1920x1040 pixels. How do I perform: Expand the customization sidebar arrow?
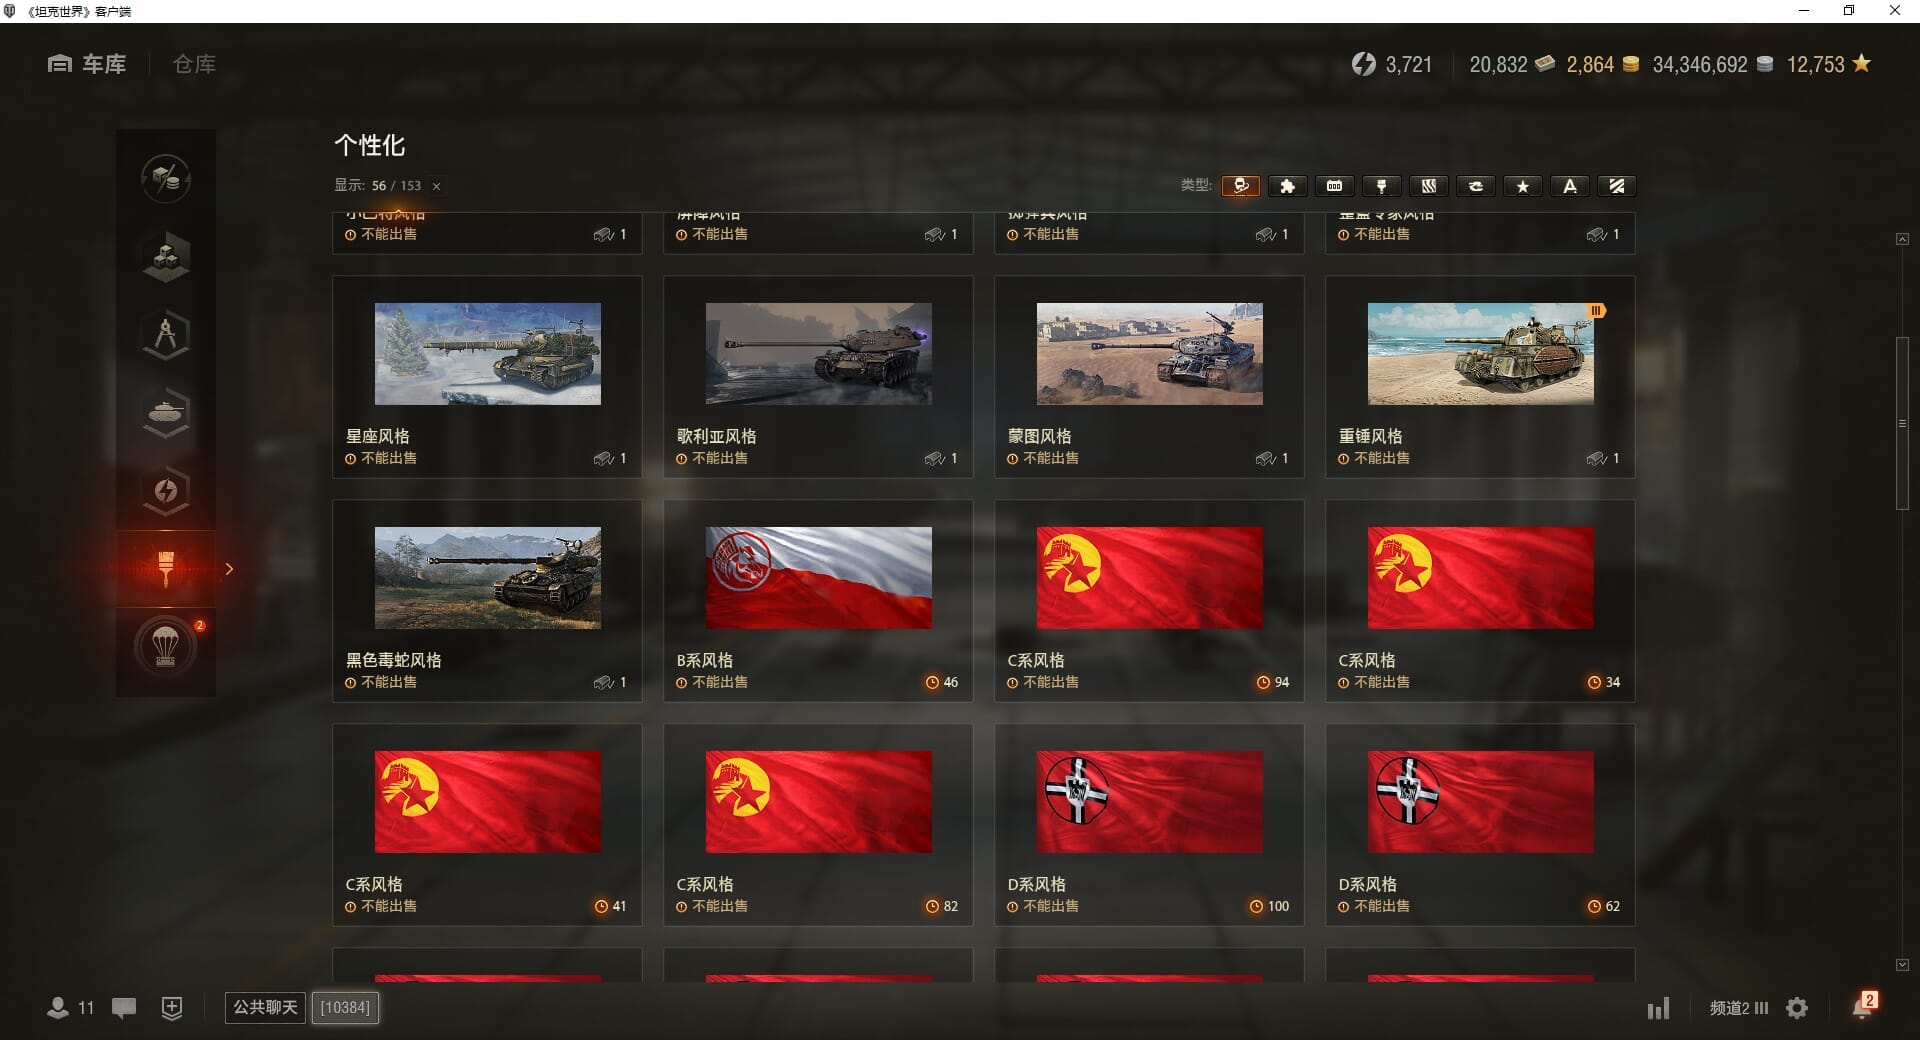(229, 569)
